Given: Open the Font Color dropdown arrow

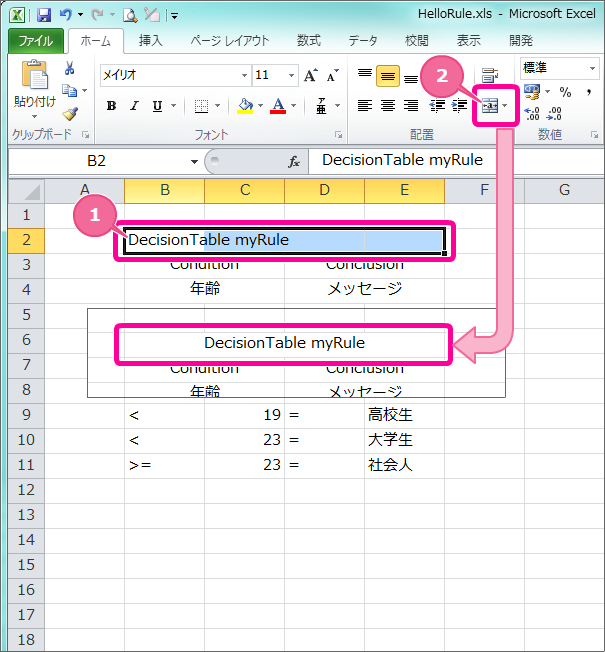Looking at the screenshot, I should [x=294, y=106].
